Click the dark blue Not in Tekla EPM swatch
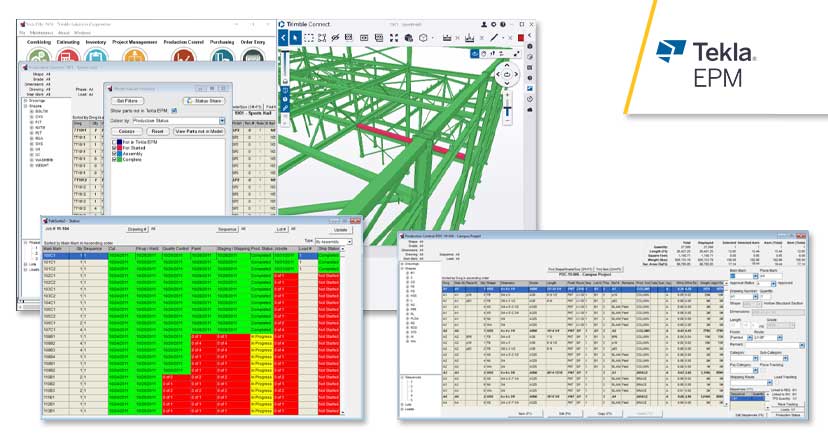Viewport: 828px width, 442px height. coord(120,142)
